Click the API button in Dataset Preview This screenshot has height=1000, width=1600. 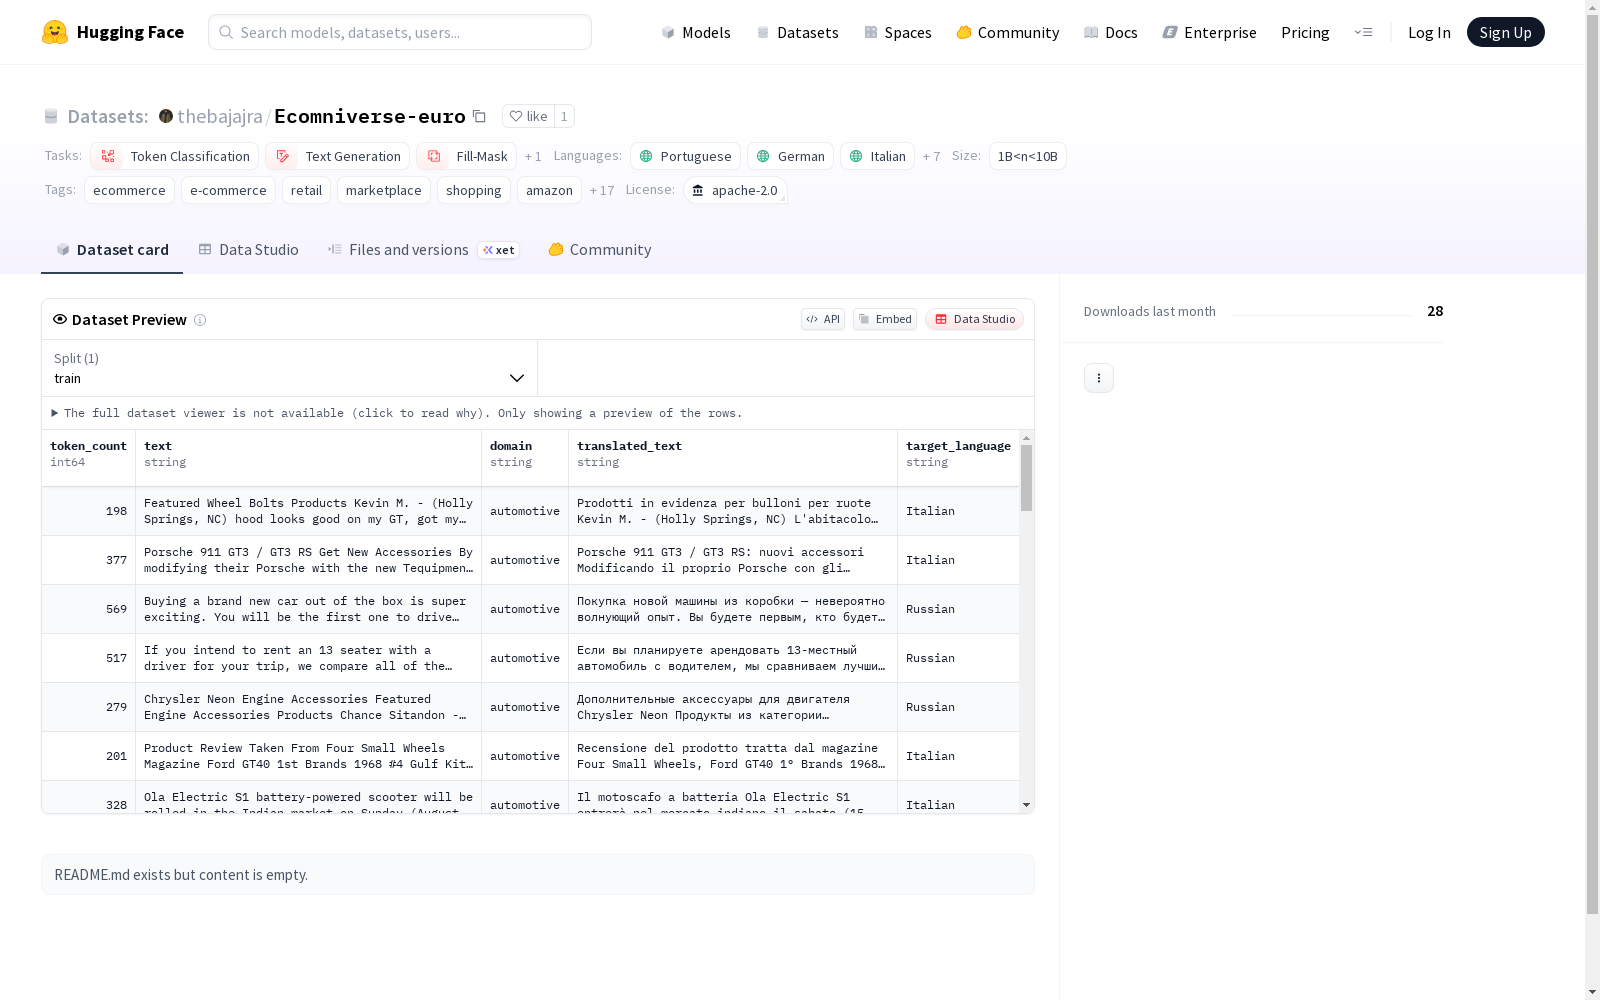(823, 319)
